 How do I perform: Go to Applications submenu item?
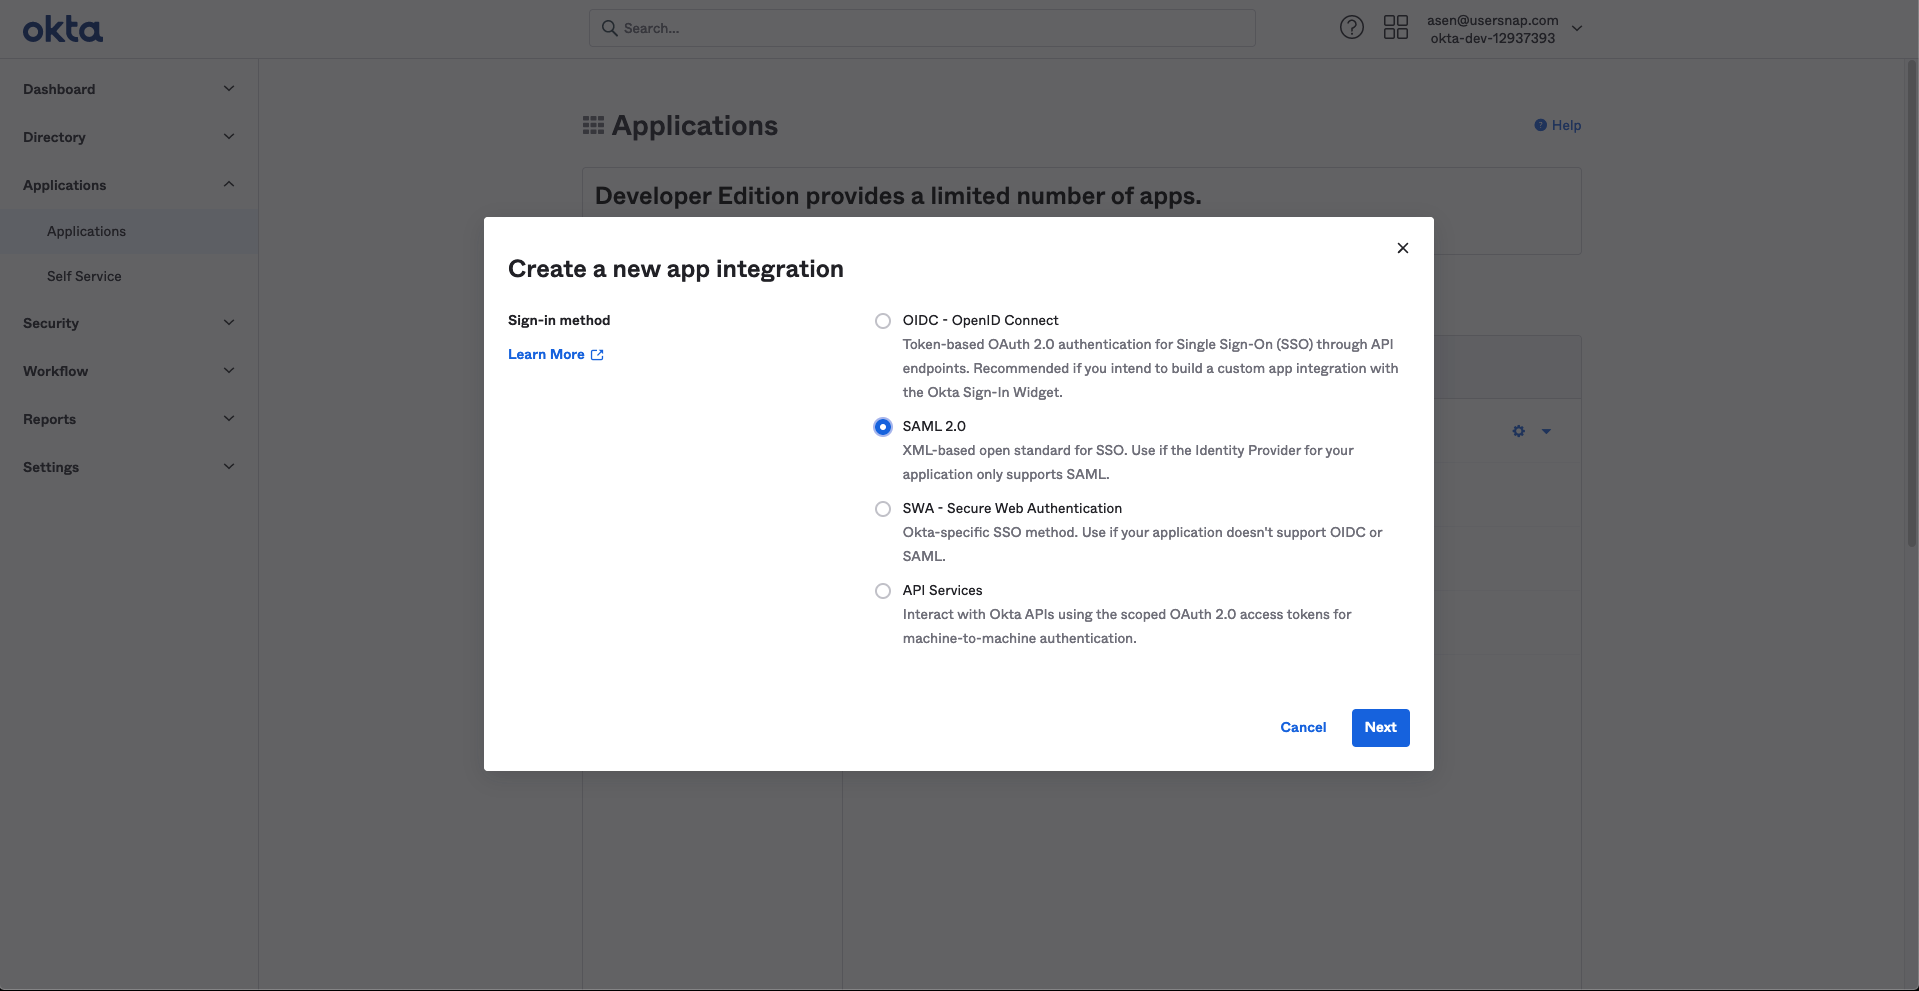129,231
